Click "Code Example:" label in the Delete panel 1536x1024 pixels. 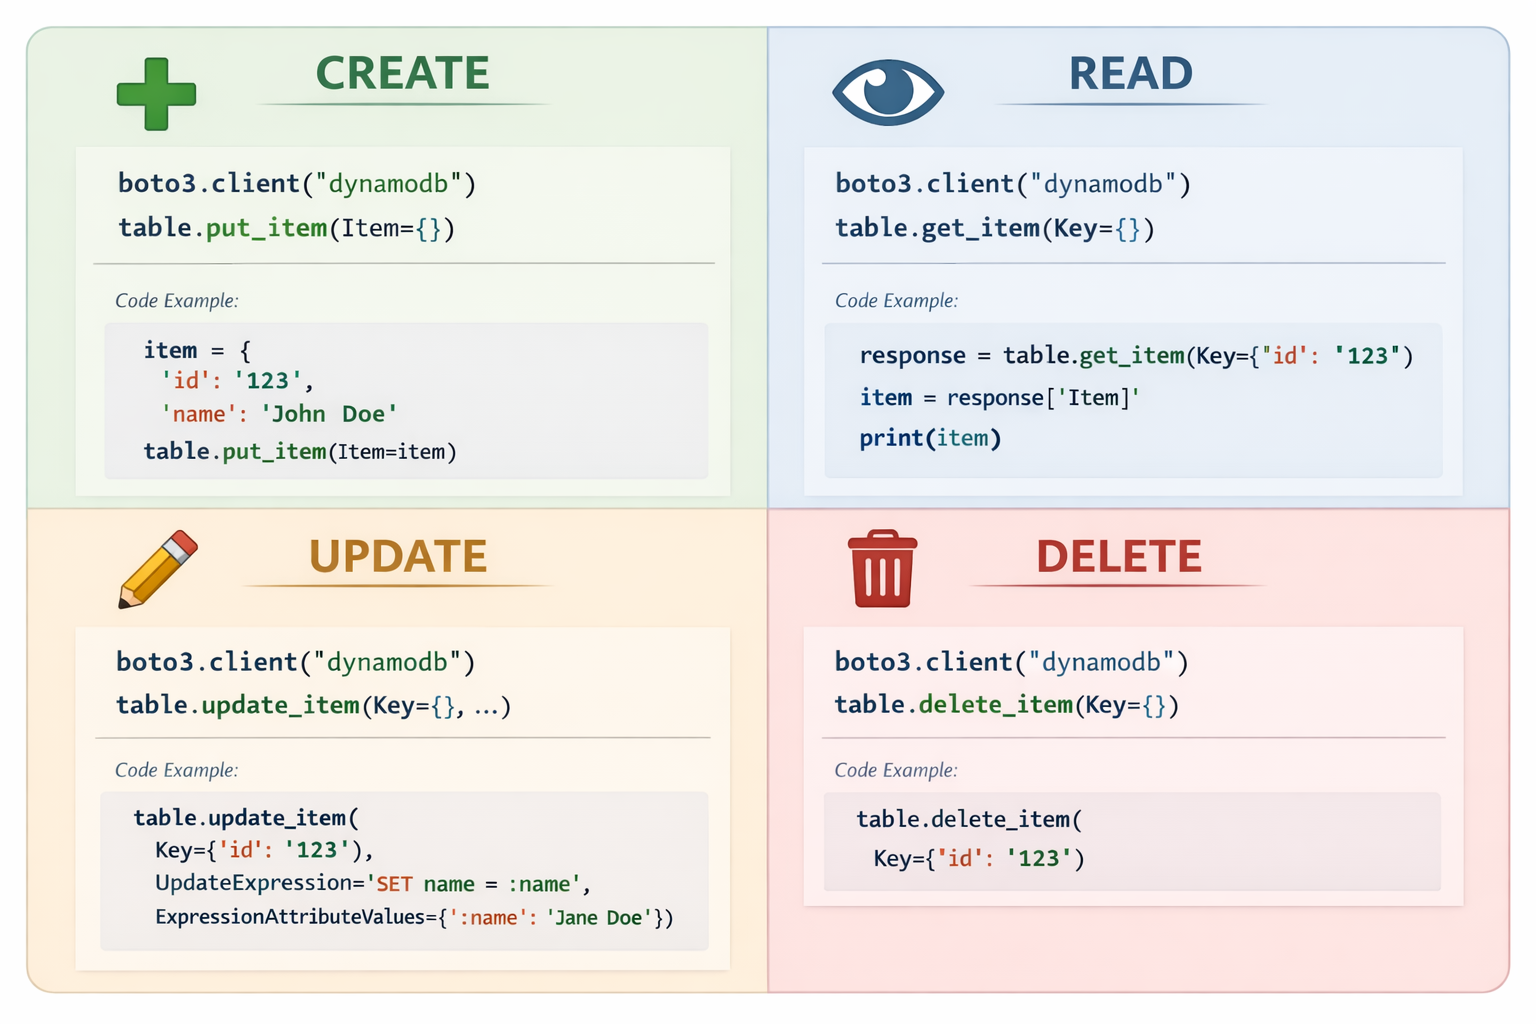[x=895, y=770]
